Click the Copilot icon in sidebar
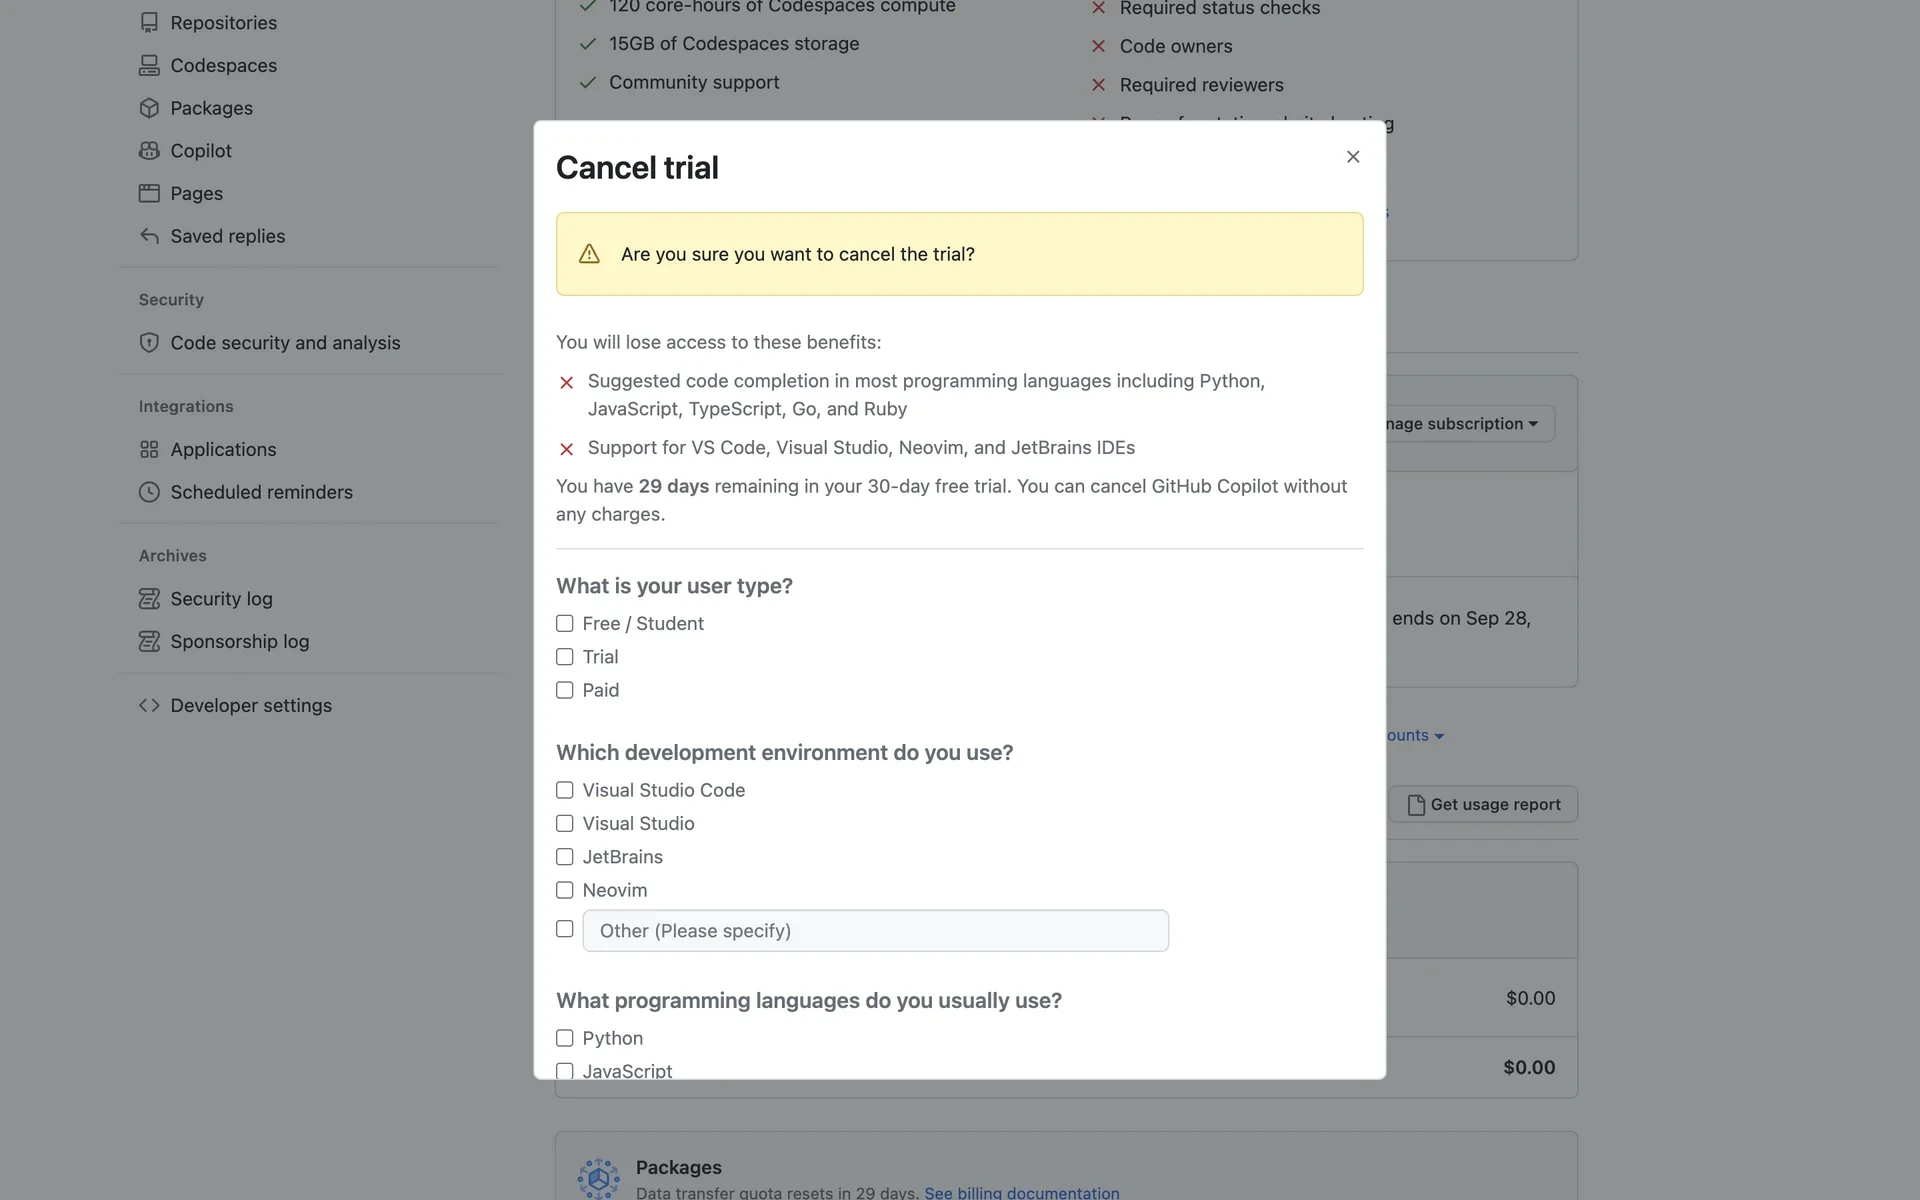 coord(149,151)
